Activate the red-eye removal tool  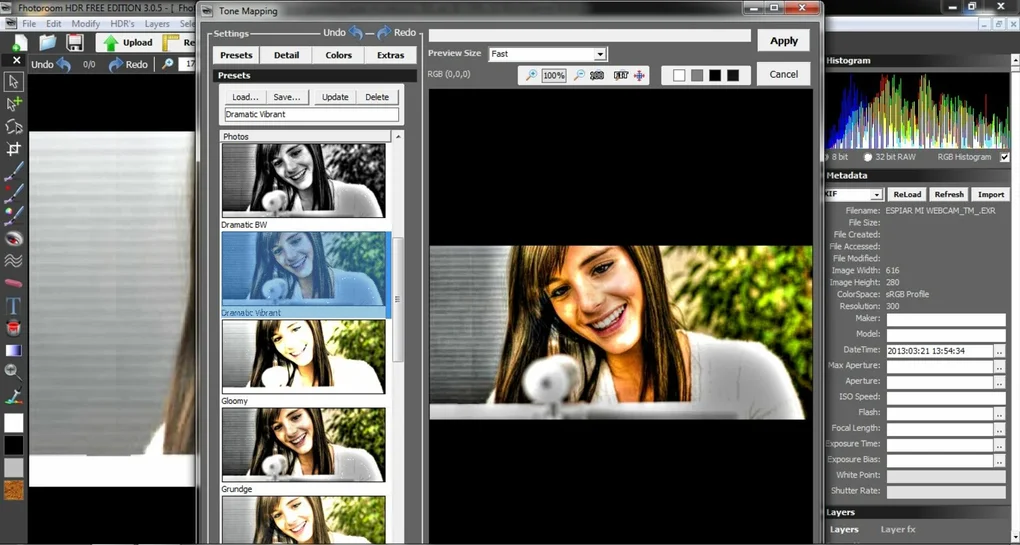coord(14,238)
